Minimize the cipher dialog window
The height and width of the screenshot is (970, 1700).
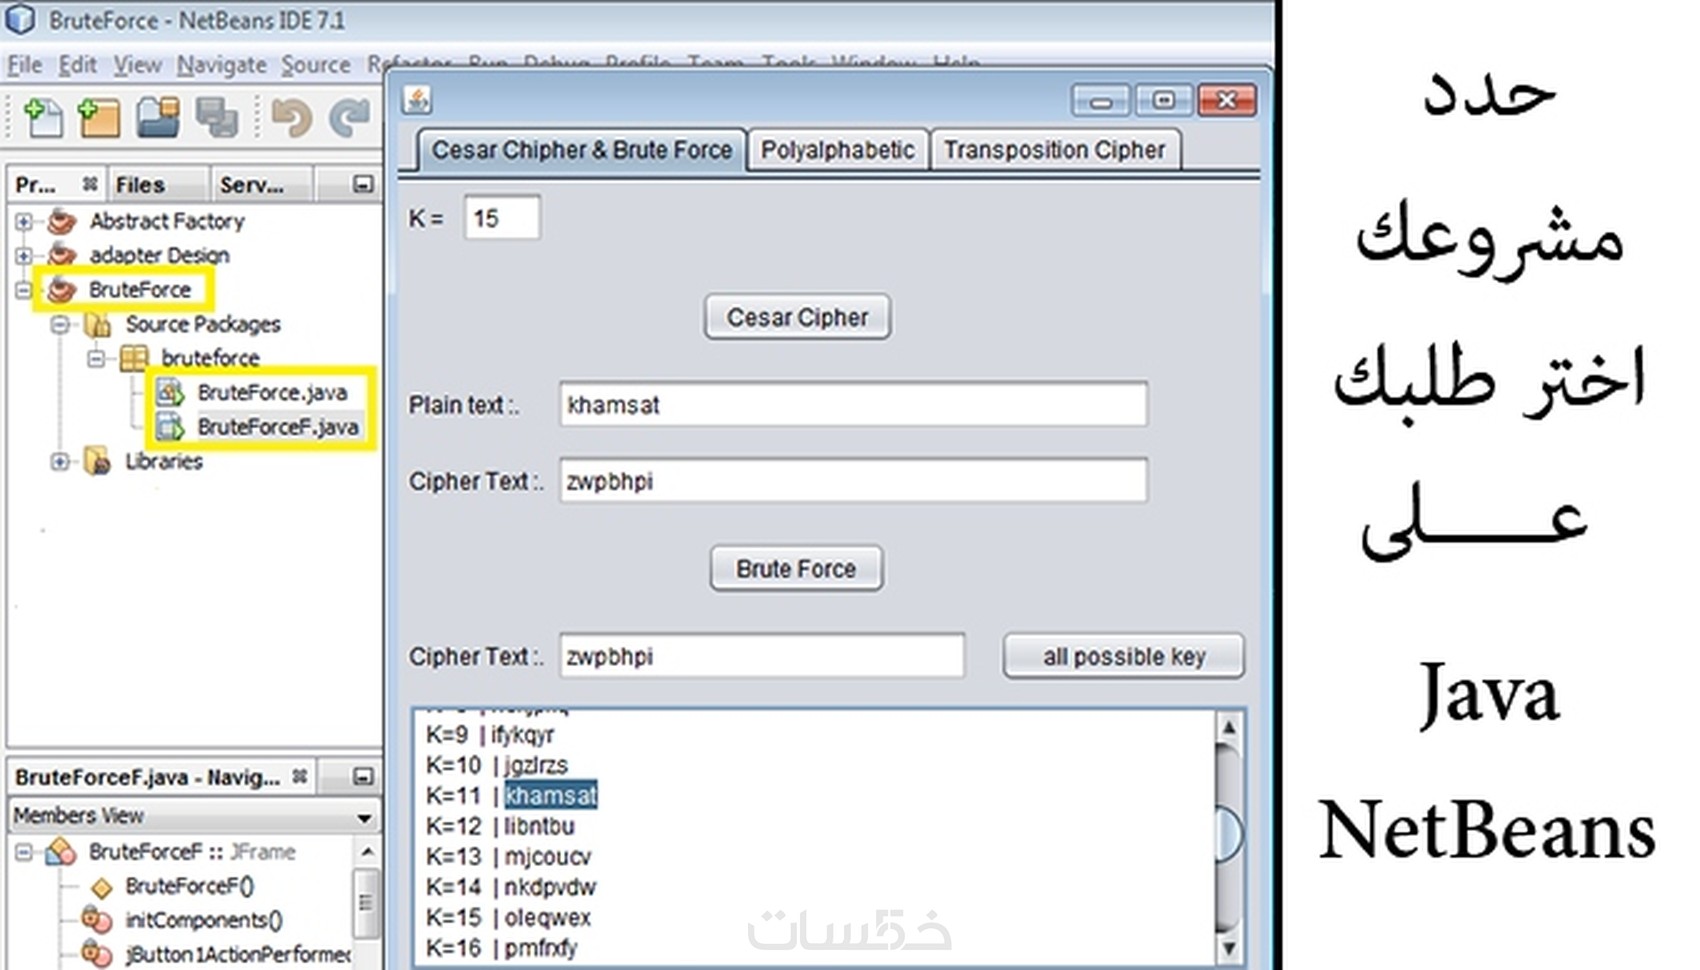[1101, 100]
